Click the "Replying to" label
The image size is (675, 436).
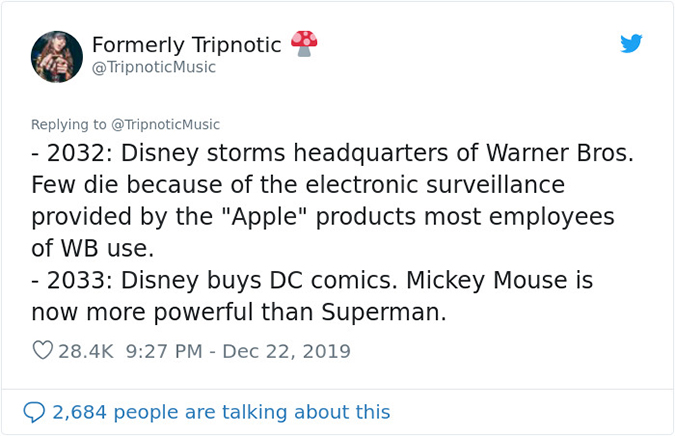click(x=68, y=125)
